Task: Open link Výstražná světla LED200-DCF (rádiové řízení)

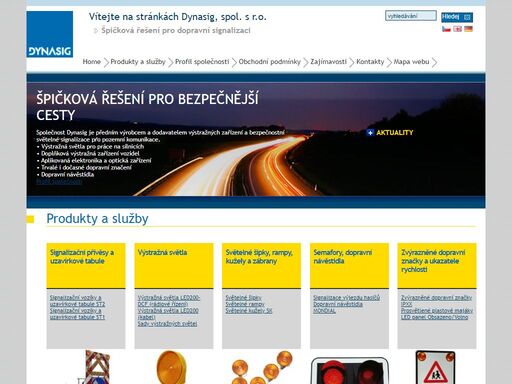Action: coord(169,301)
